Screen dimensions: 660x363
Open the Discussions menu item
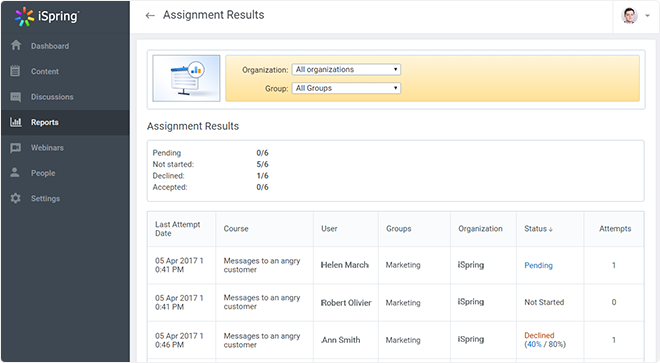point(52,97)
